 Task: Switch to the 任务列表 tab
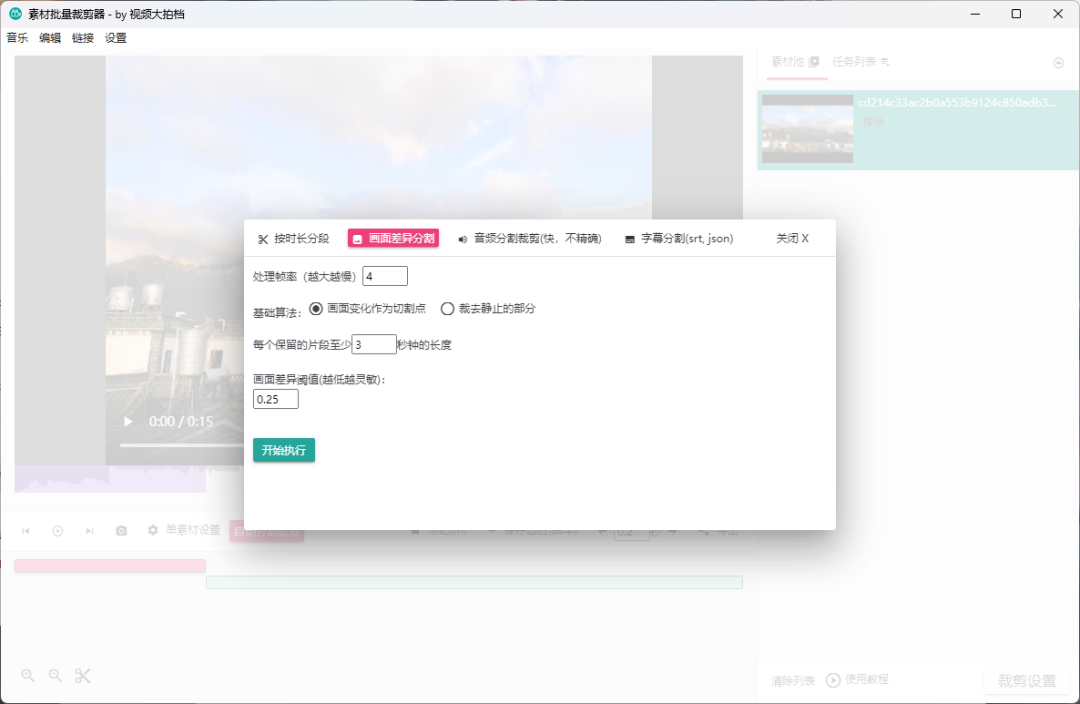pyautogui.click(x=860, y=62)
